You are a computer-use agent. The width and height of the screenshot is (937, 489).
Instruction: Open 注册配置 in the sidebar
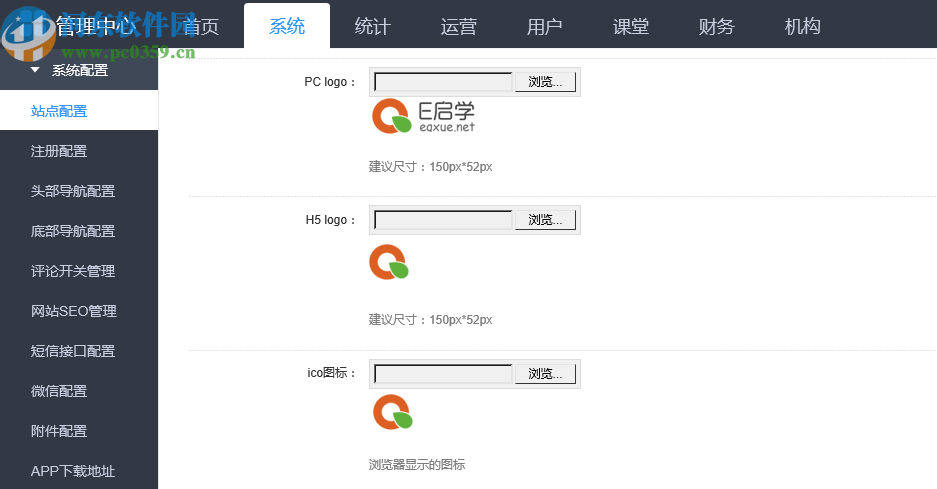(59, 151)
